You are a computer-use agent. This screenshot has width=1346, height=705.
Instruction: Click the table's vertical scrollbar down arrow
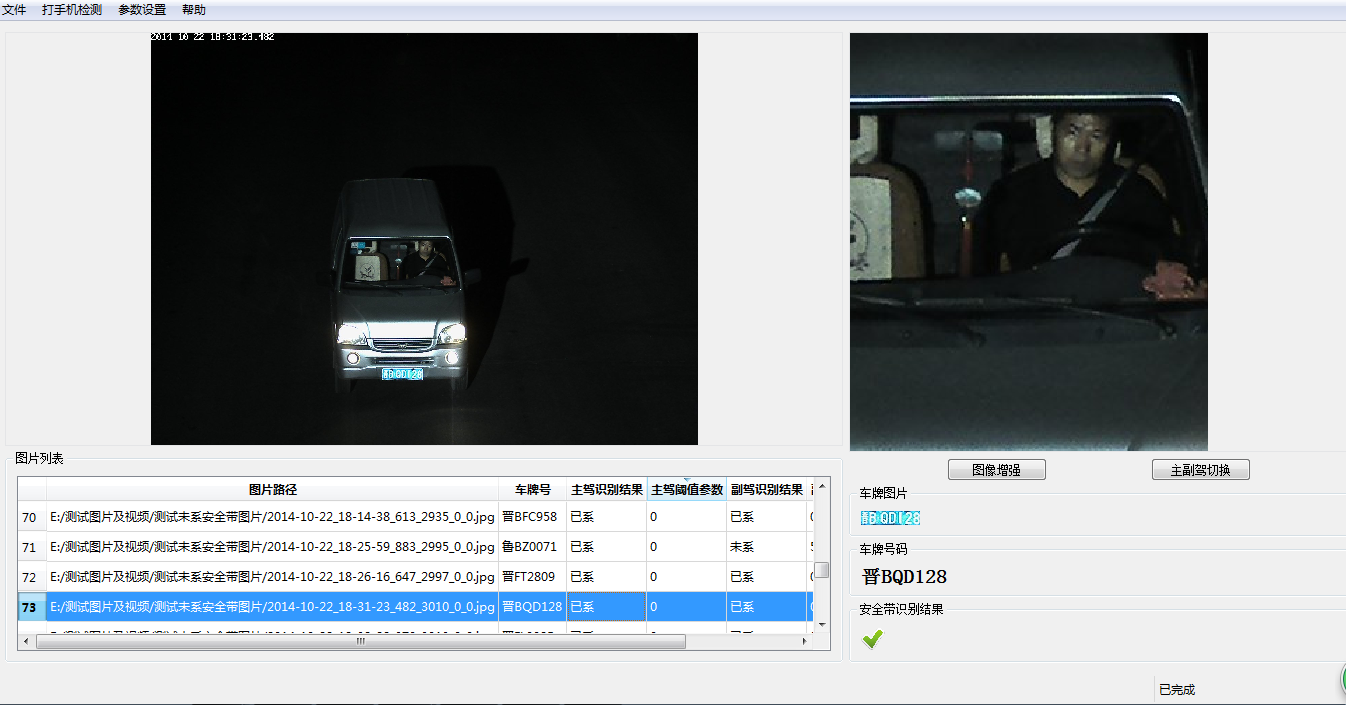click(x=822, y=624)
